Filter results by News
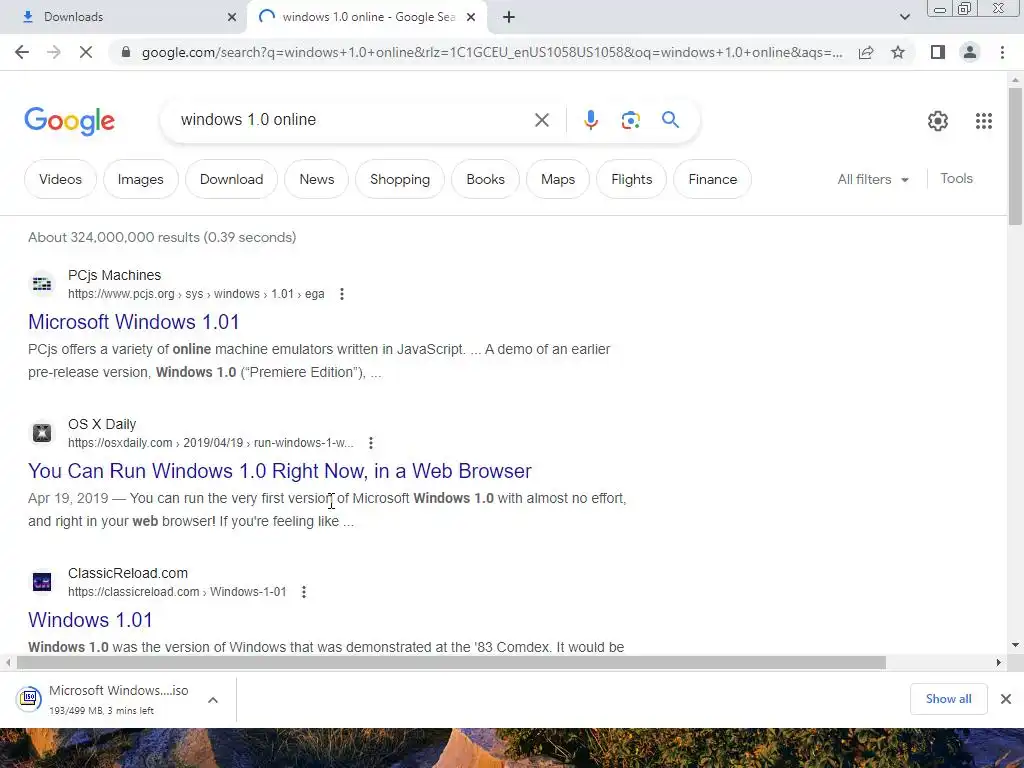This screenshot has height=768, width=1024. point(317,179)
